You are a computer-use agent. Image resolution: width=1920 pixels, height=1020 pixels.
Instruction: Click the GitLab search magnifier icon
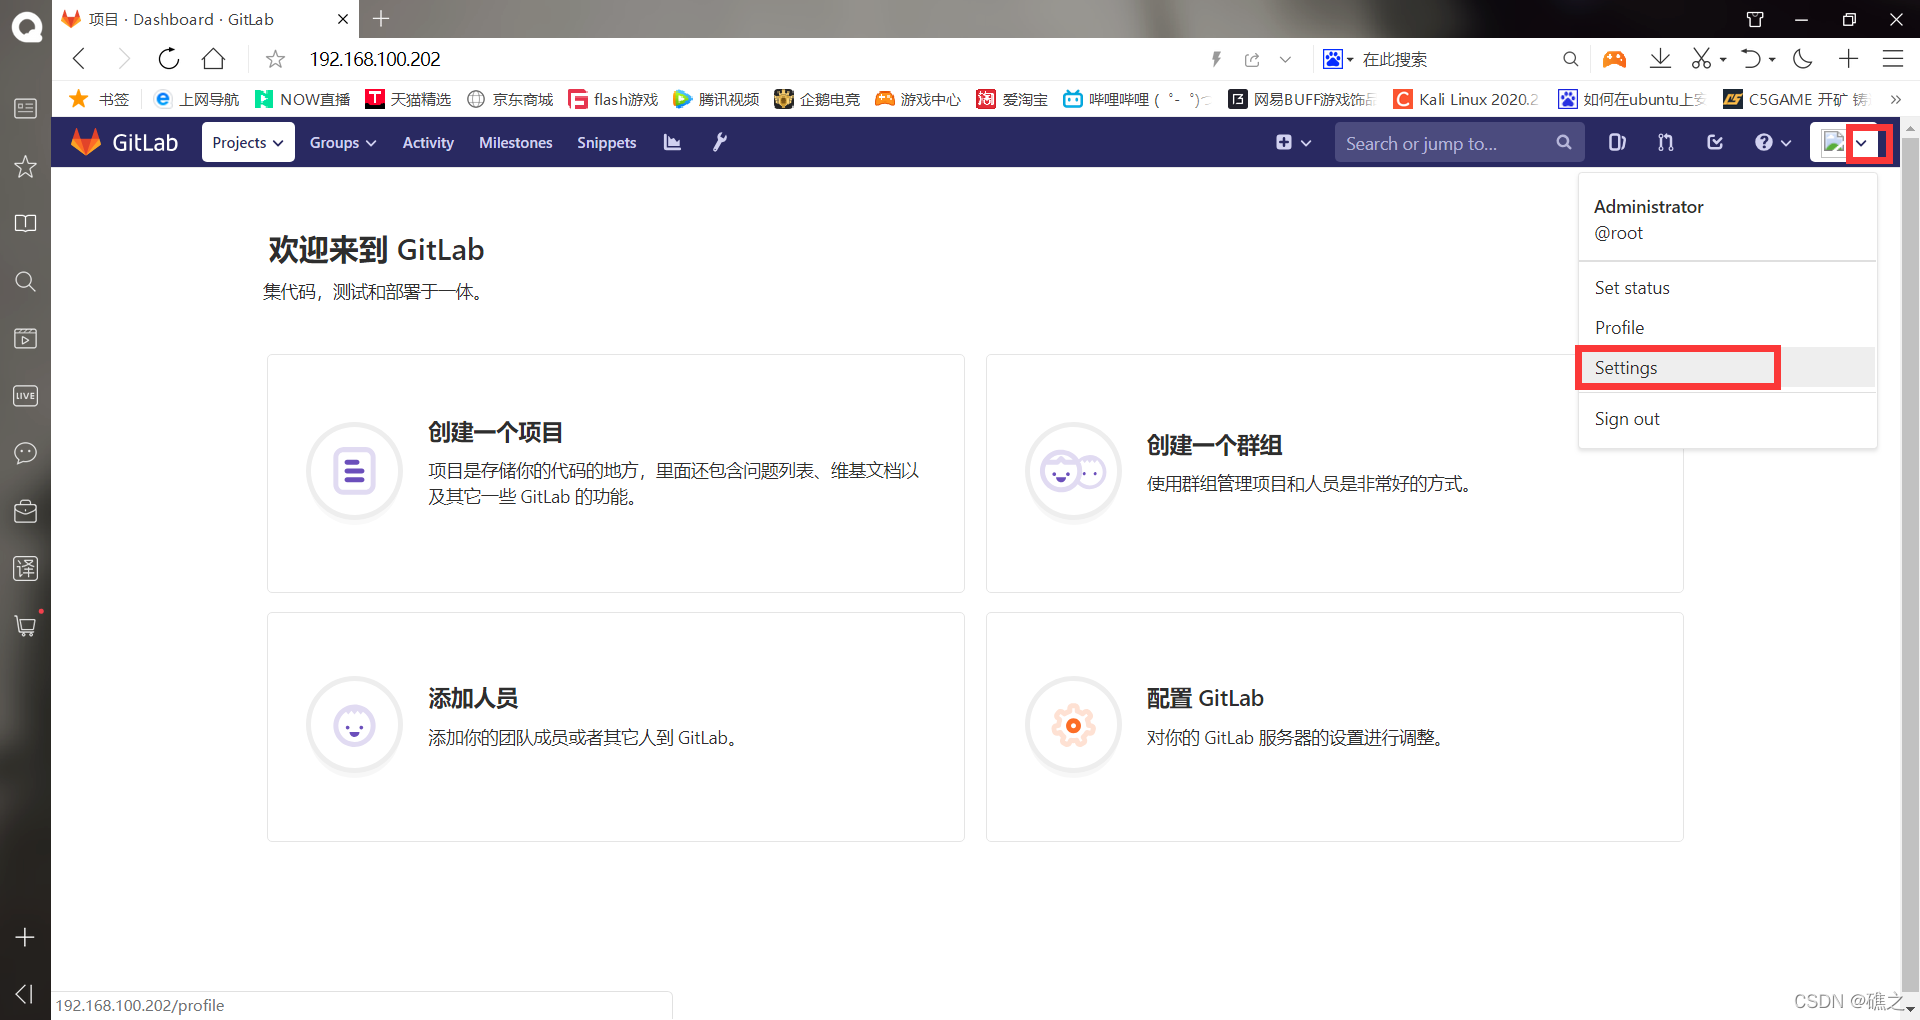coord(1564,142)
